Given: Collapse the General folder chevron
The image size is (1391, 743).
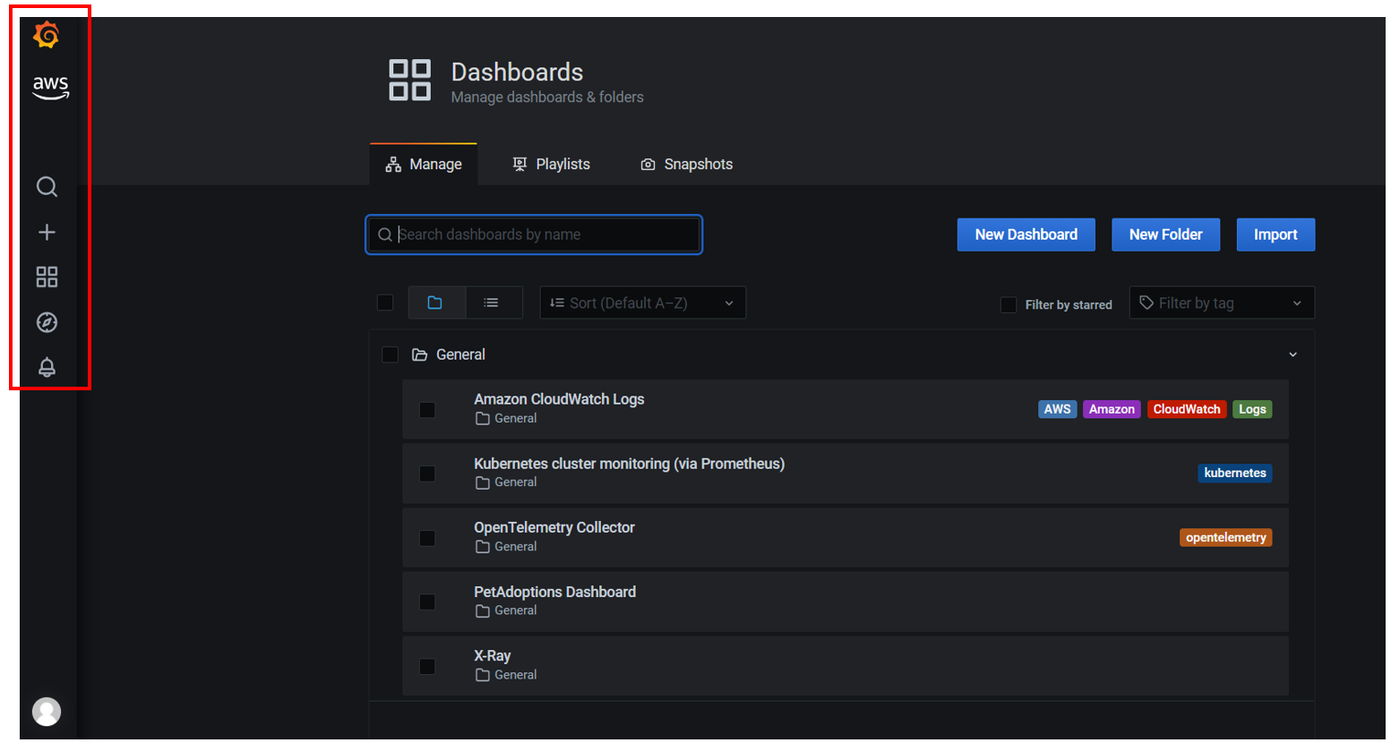Looking at the screenshot, I should pos(1292,355).
